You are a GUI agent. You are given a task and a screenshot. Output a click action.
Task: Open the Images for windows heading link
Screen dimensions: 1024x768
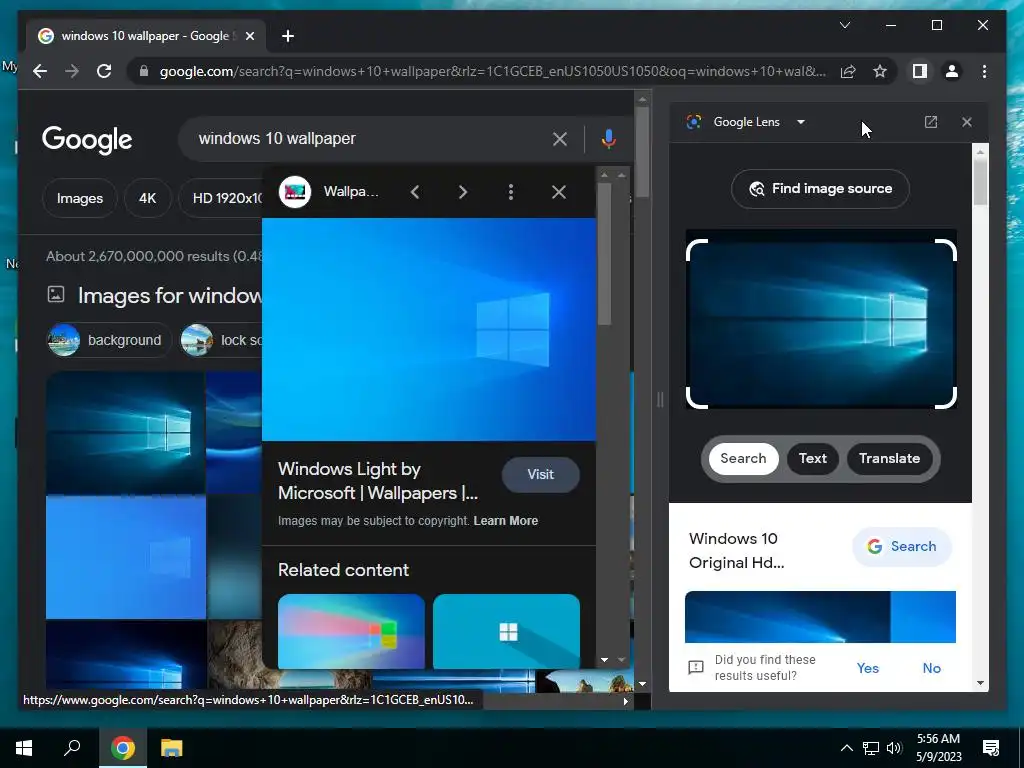(170, 295)
